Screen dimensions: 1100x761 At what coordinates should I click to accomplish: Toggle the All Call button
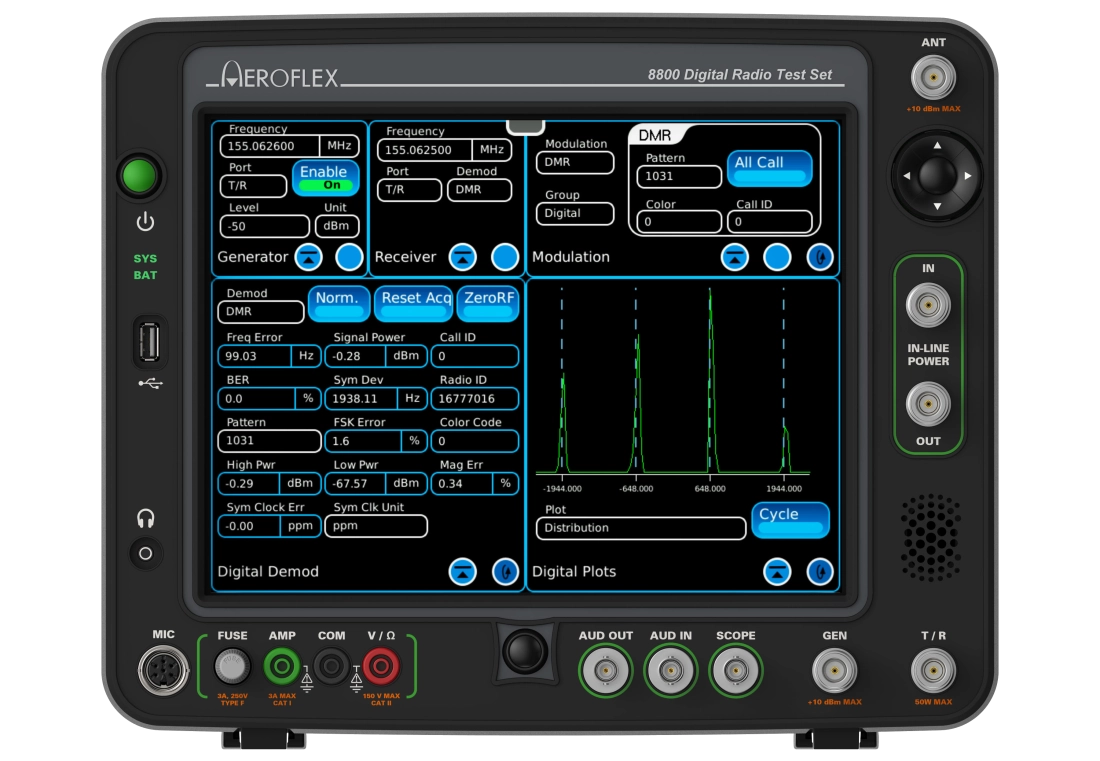tap(769, 168)
